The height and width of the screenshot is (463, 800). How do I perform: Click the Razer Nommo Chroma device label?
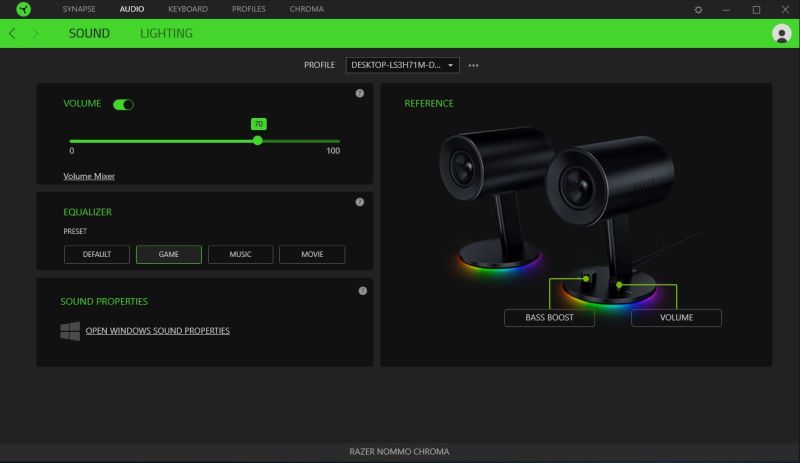pyautogui.click(x=399, y=452)
